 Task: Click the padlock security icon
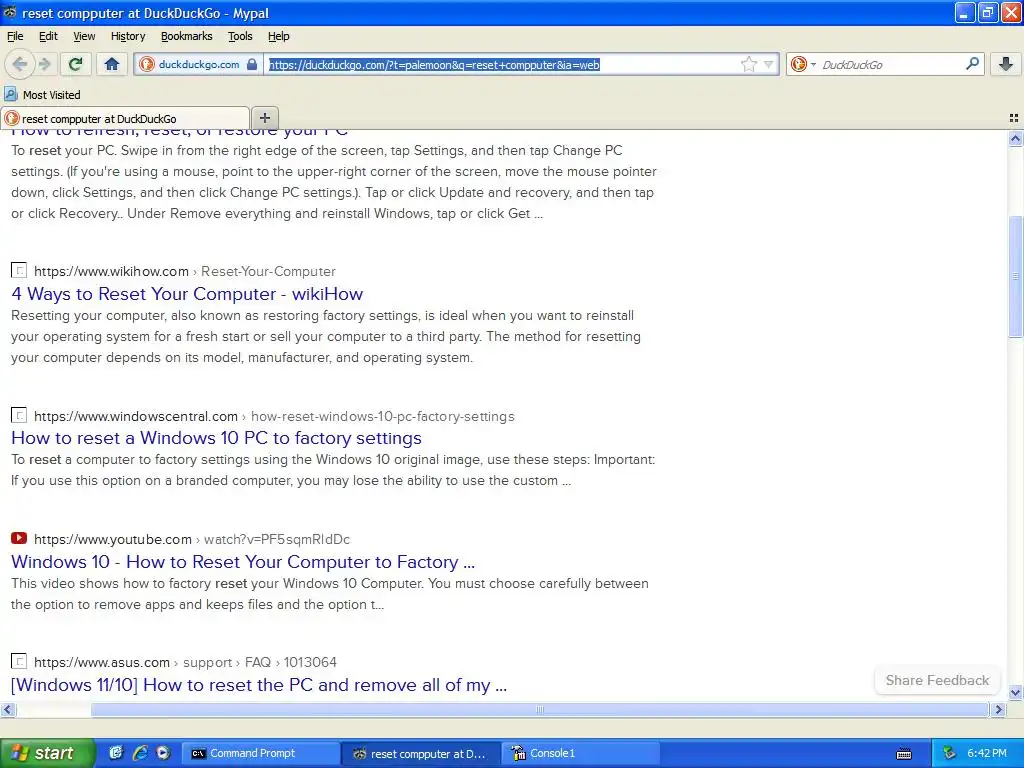pyautogui.click(x=251, y=64)
